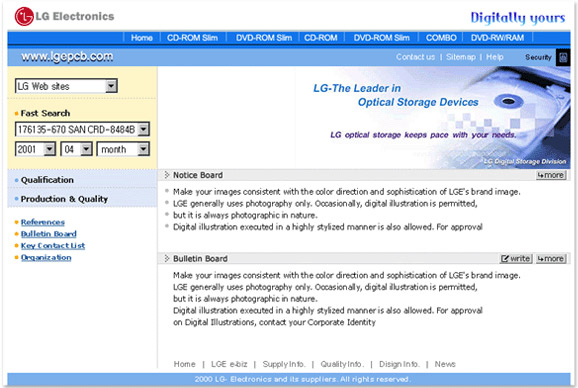Click notice "Make your images consistent" line

pyautogui.click(x=347, y=192)
